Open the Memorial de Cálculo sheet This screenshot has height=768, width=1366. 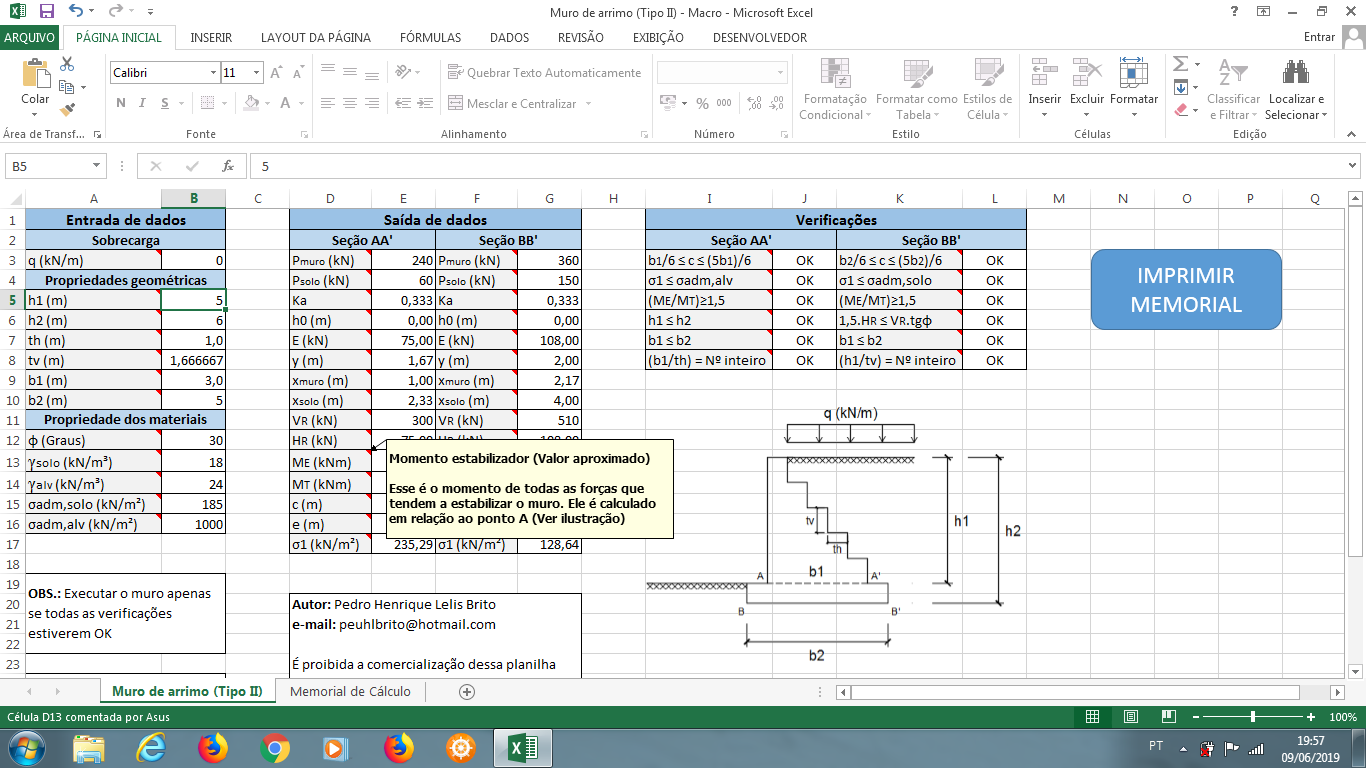(350, 691)
